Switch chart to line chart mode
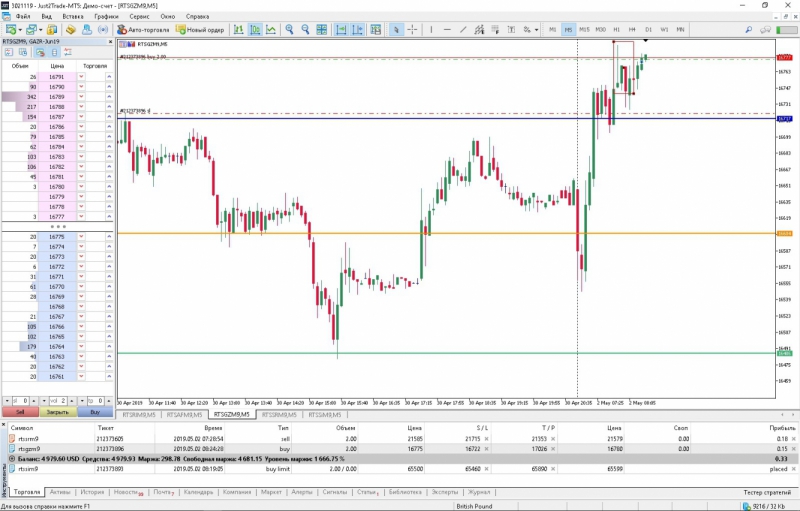Viewport: 800px width, 511px height. (271, 30)
